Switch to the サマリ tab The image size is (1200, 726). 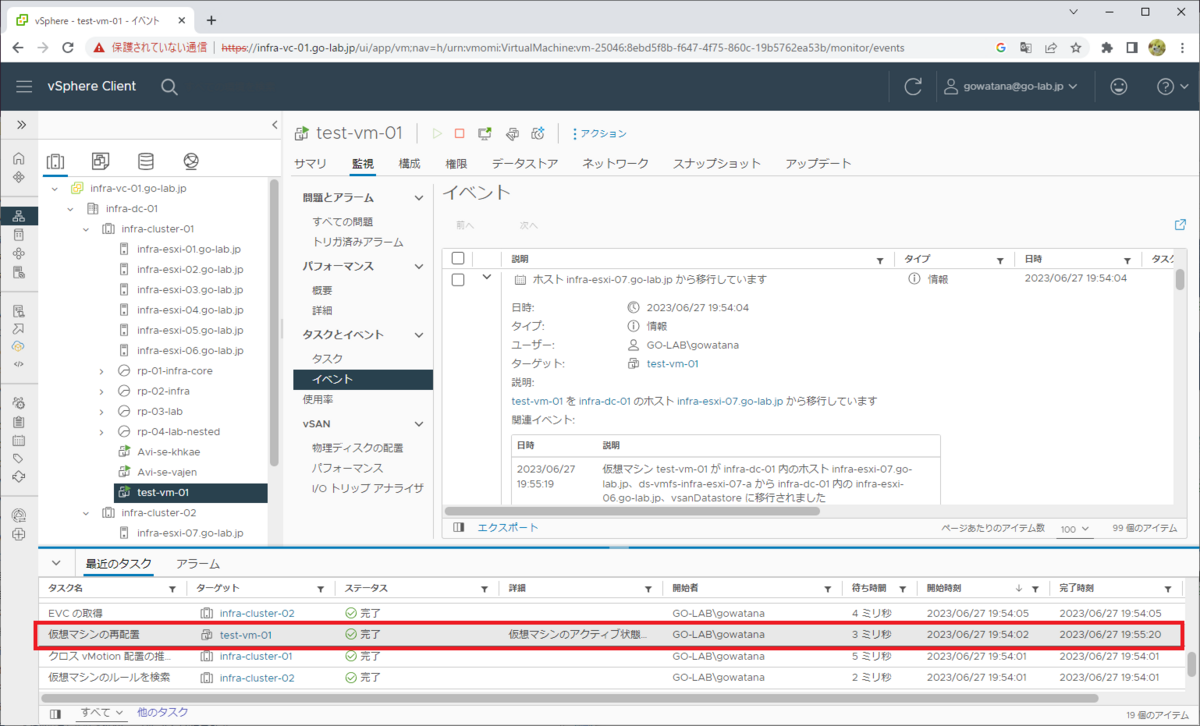click(x=310, y=163)
